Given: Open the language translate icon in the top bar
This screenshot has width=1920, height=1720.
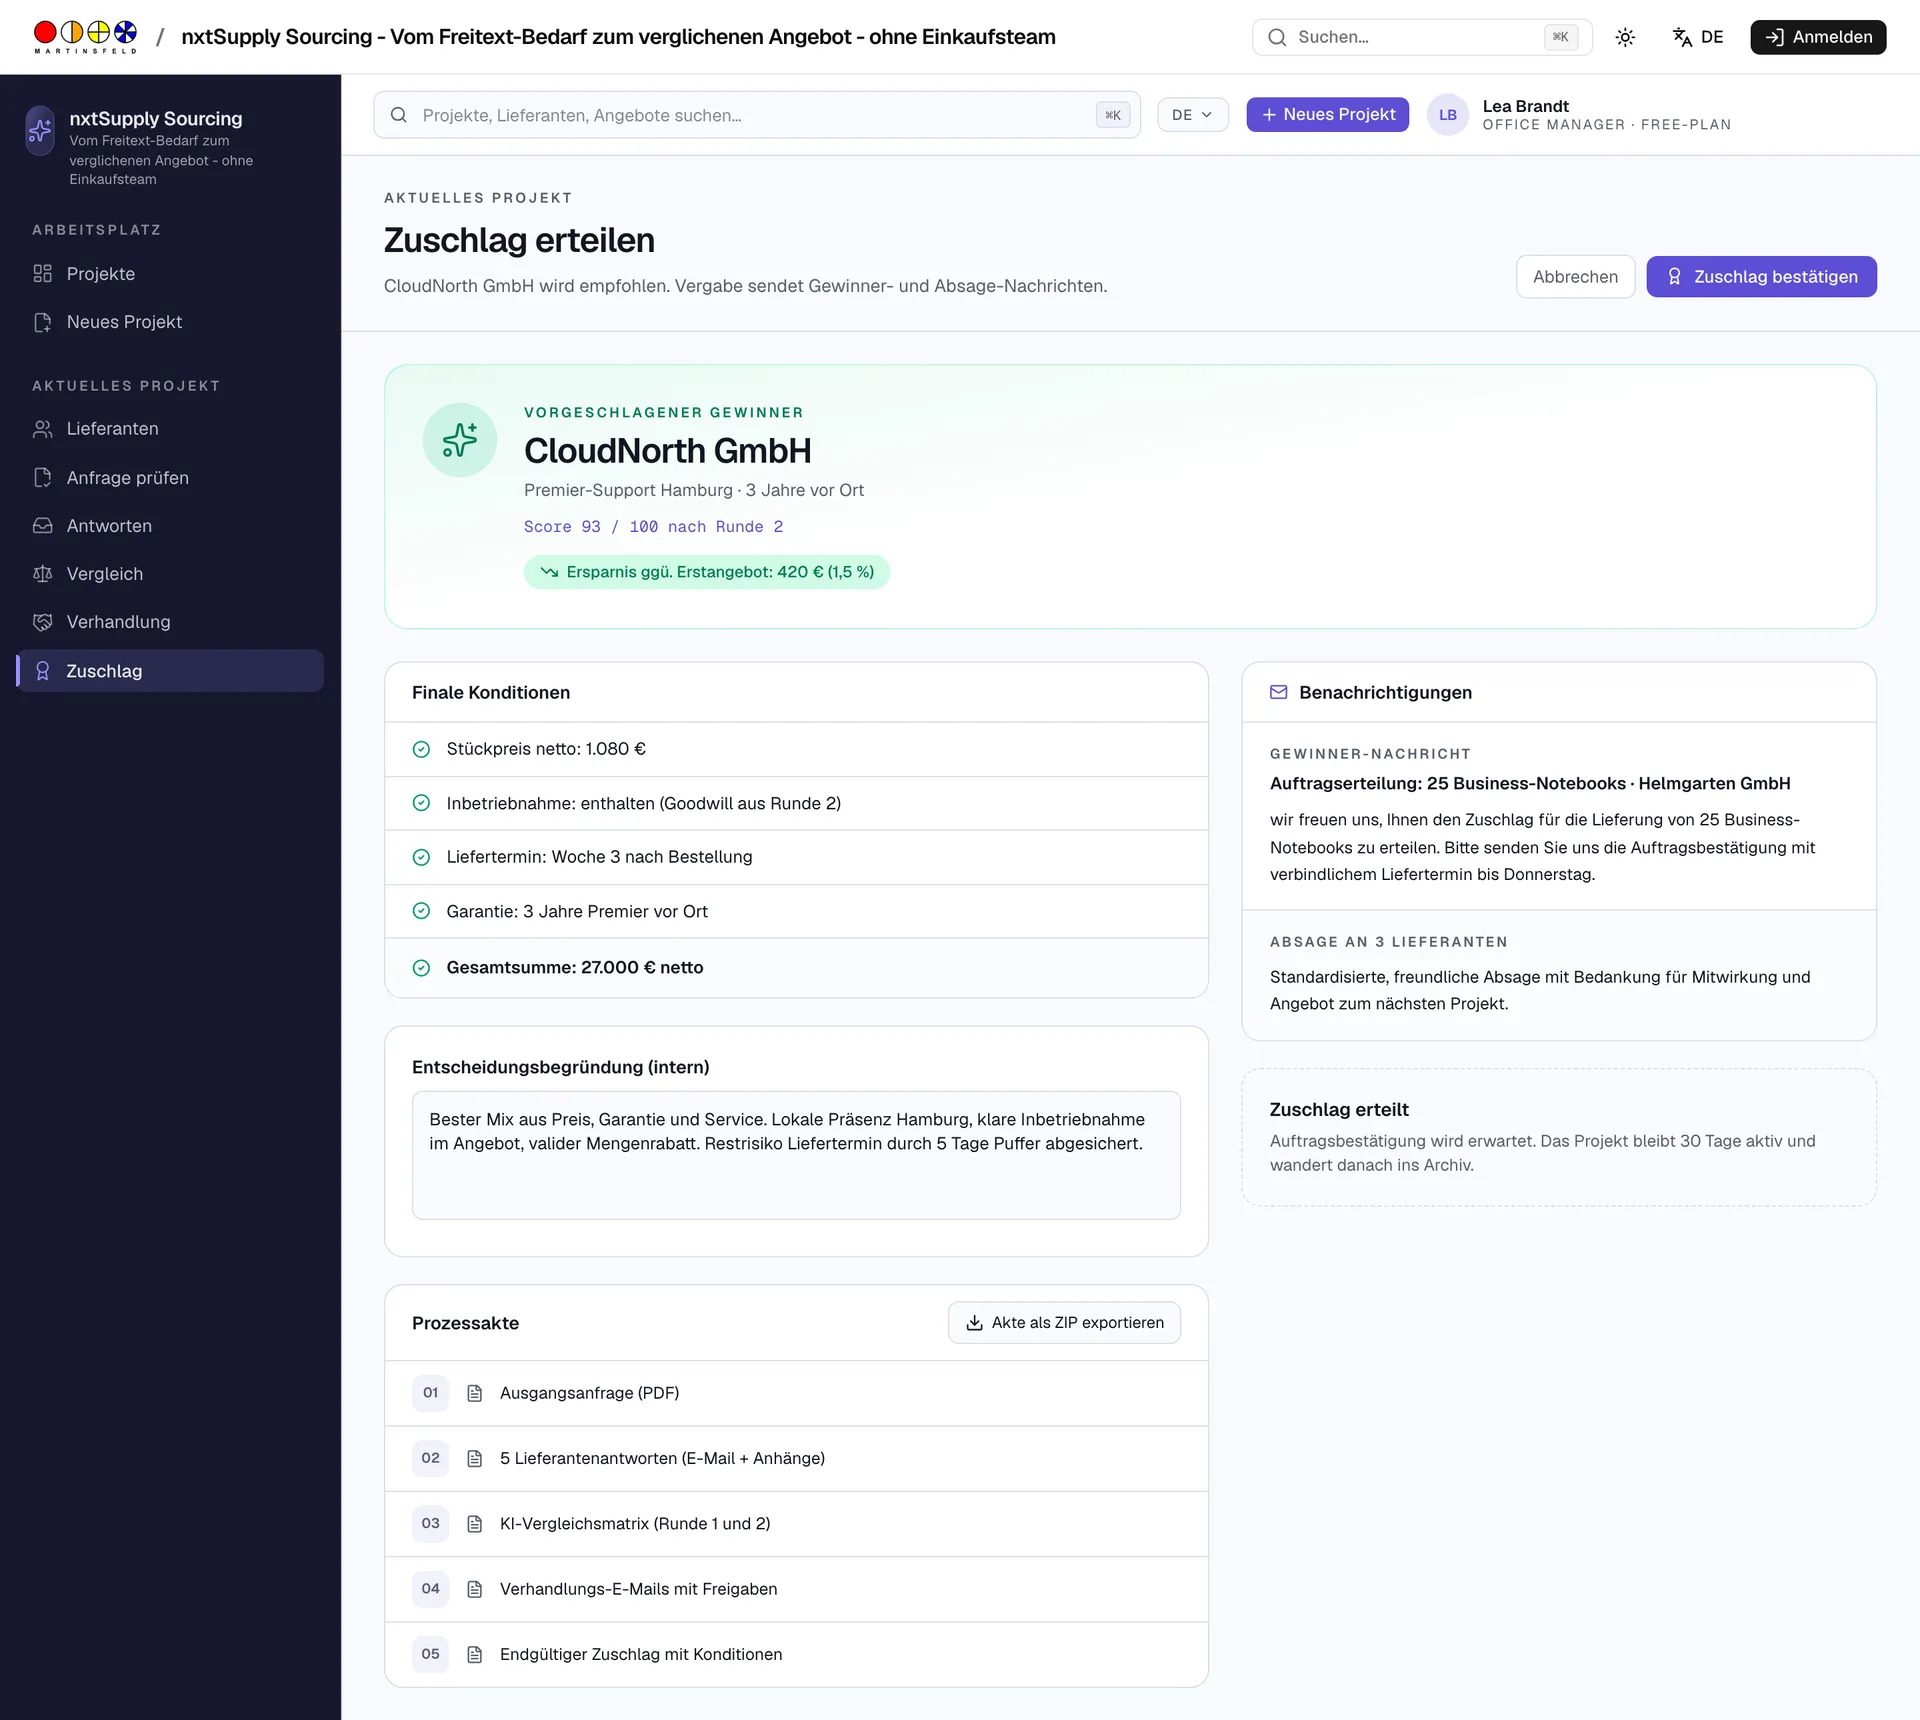Looking at the screenshot, I should 1683,37.
